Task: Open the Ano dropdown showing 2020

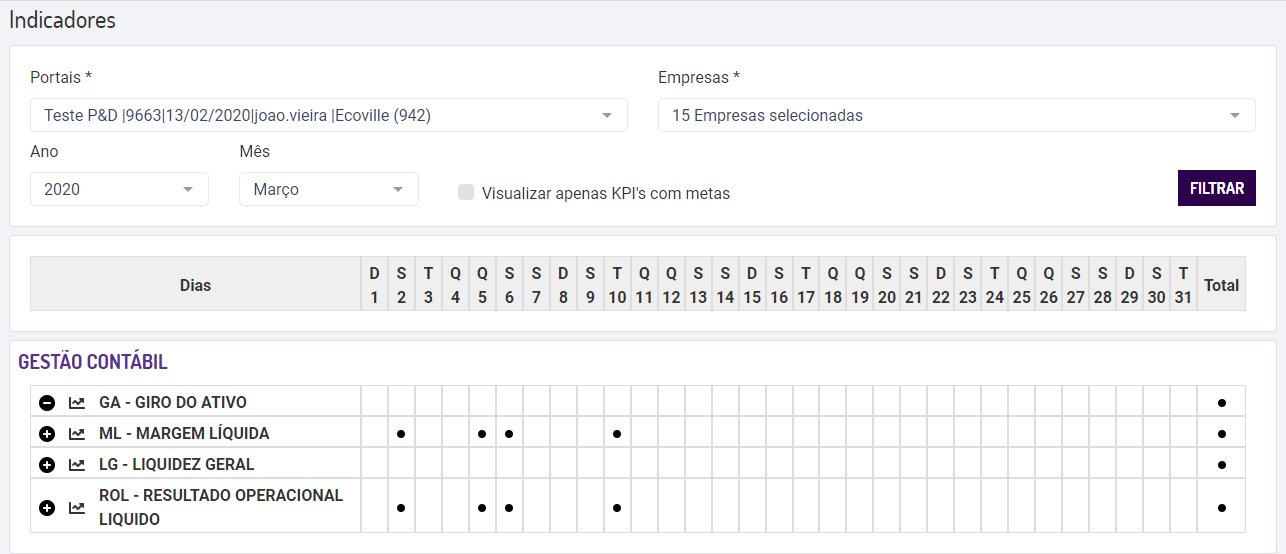Action: click(x=119, y=189)
